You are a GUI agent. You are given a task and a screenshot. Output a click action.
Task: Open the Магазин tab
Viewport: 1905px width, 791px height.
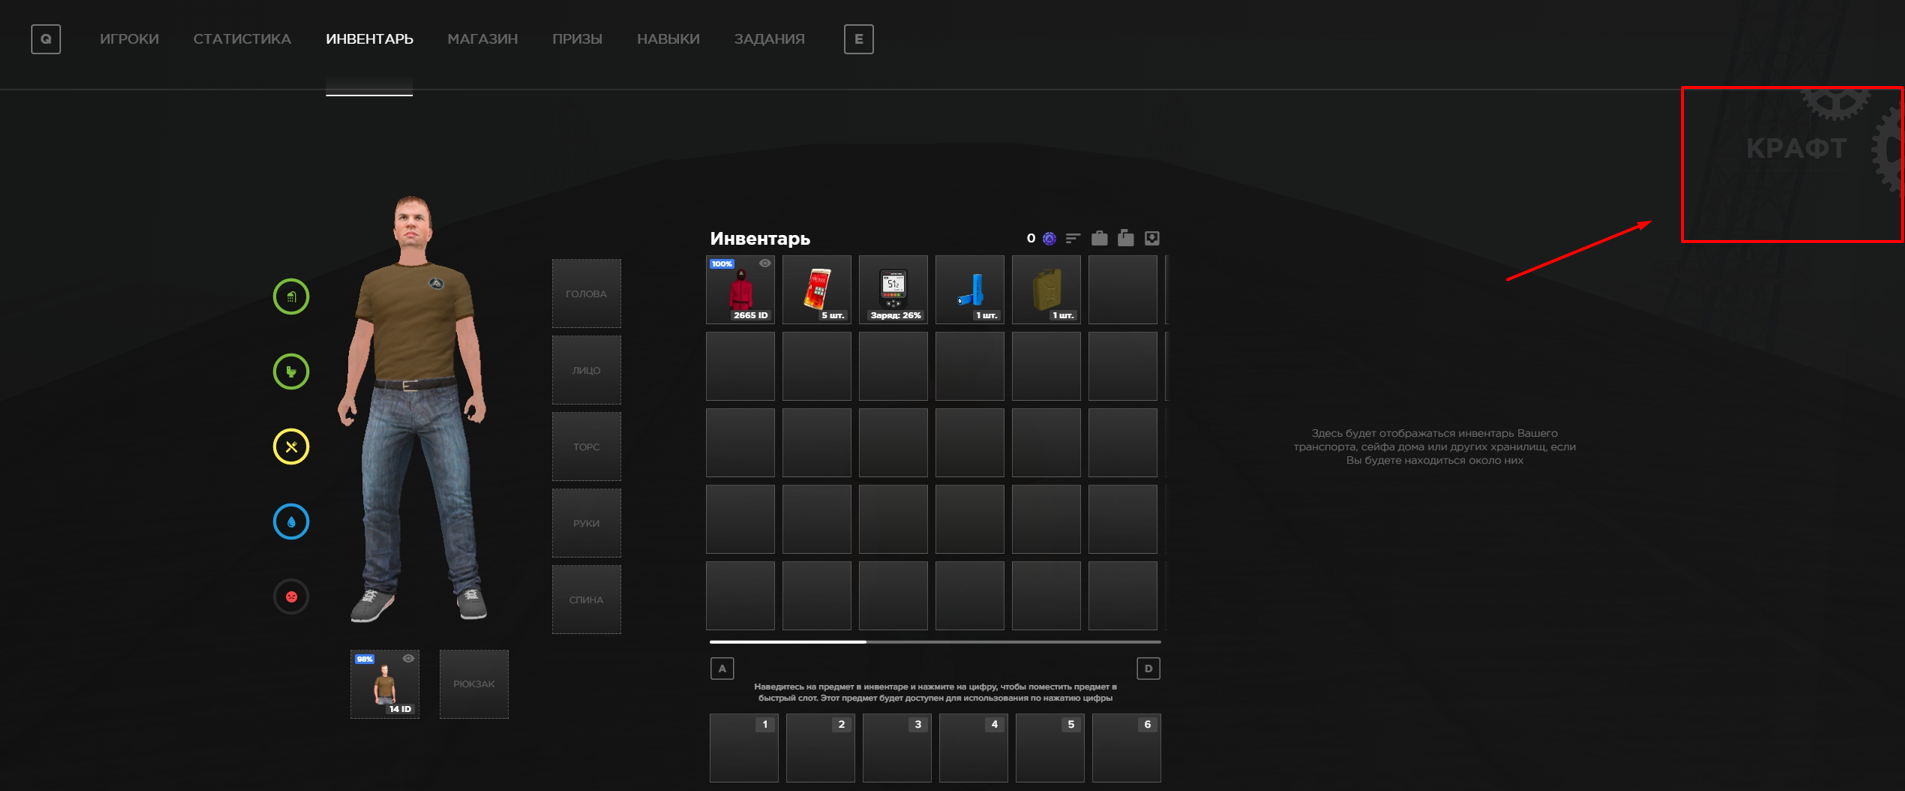click(482, 39)
